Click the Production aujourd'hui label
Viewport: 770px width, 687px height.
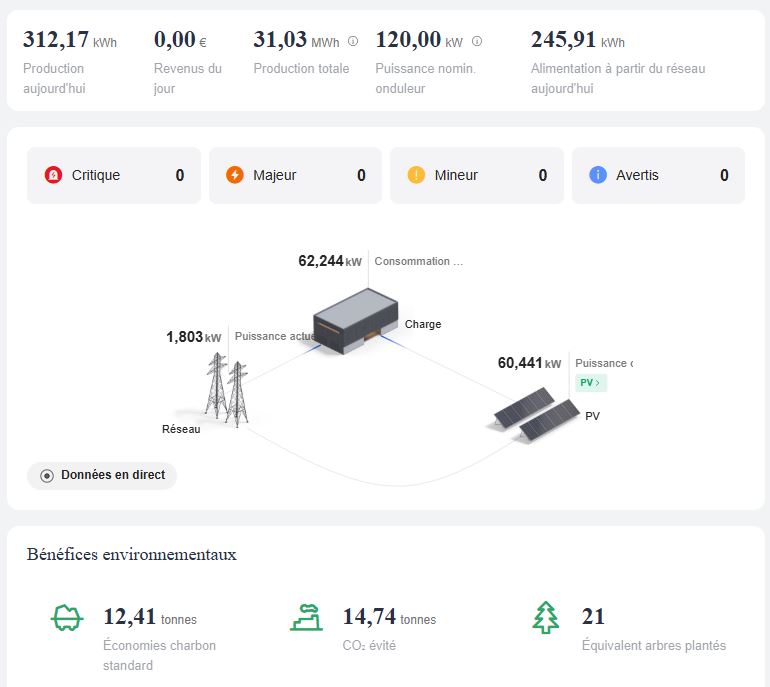click(x=54, y=79)
